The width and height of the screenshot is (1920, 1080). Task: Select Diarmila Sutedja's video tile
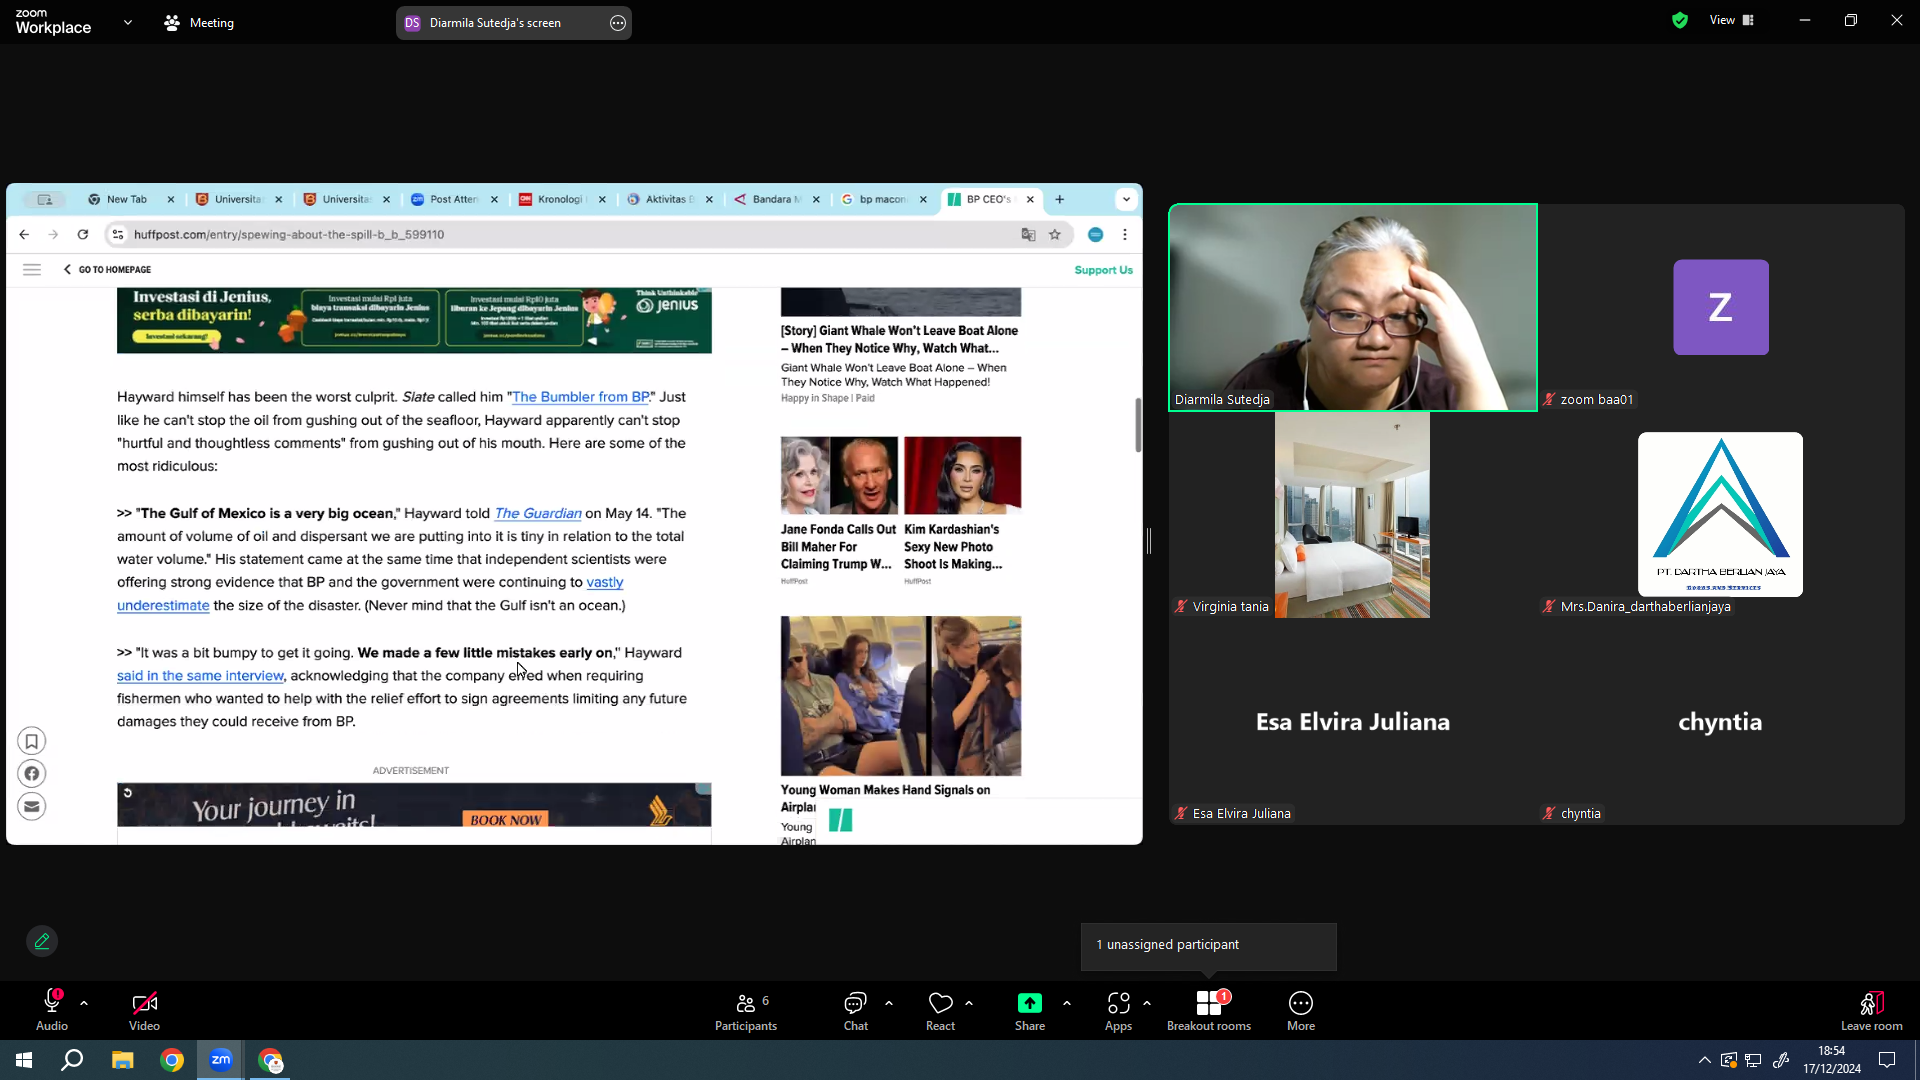(x=1353, y=307)
